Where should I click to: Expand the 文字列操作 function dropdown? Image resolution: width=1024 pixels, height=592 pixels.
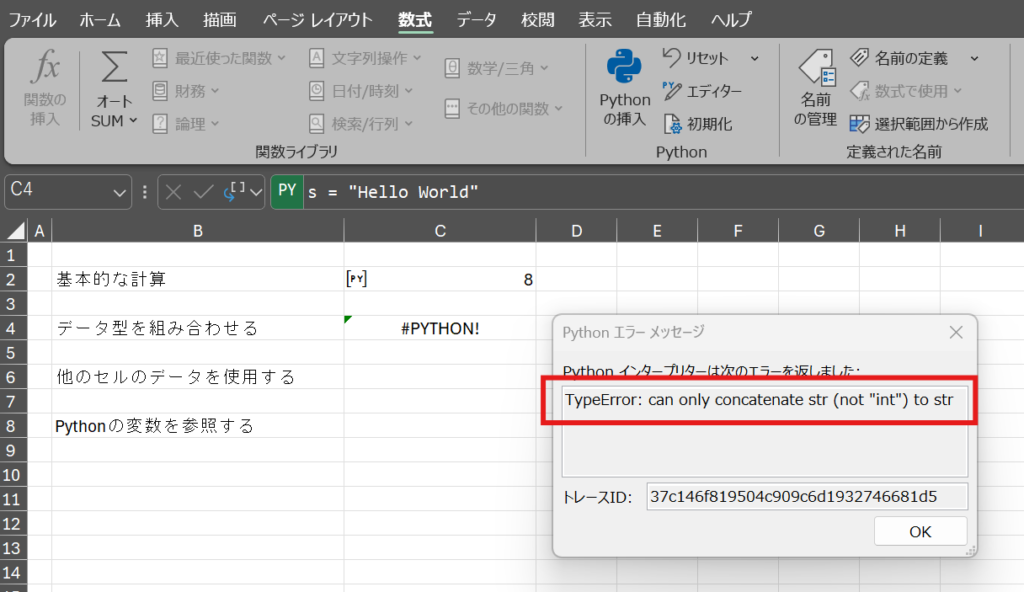tap(417, 58)
